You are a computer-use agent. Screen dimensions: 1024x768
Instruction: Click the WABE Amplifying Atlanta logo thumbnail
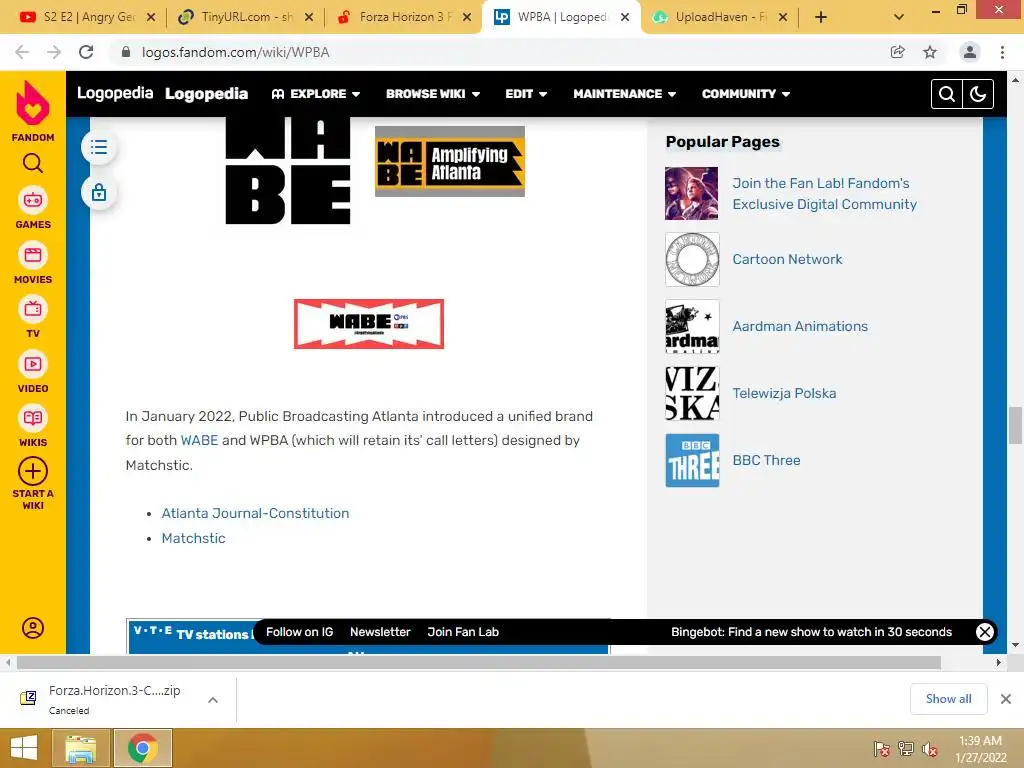point(449,161)
